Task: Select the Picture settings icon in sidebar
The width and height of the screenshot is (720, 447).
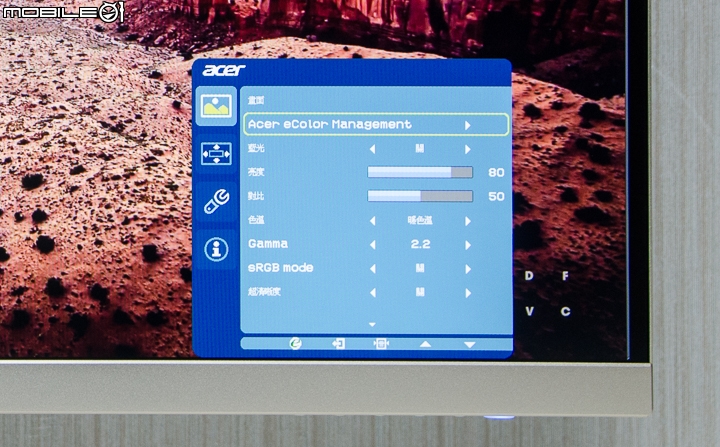Action: click(216, 106)
